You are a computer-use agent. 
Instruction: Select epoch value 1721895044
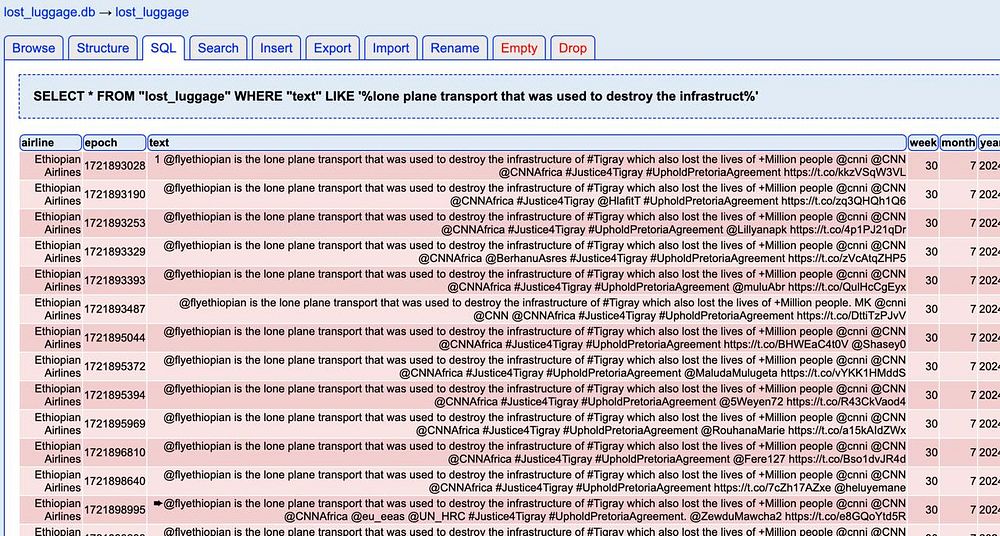click(x=115, y=338)
